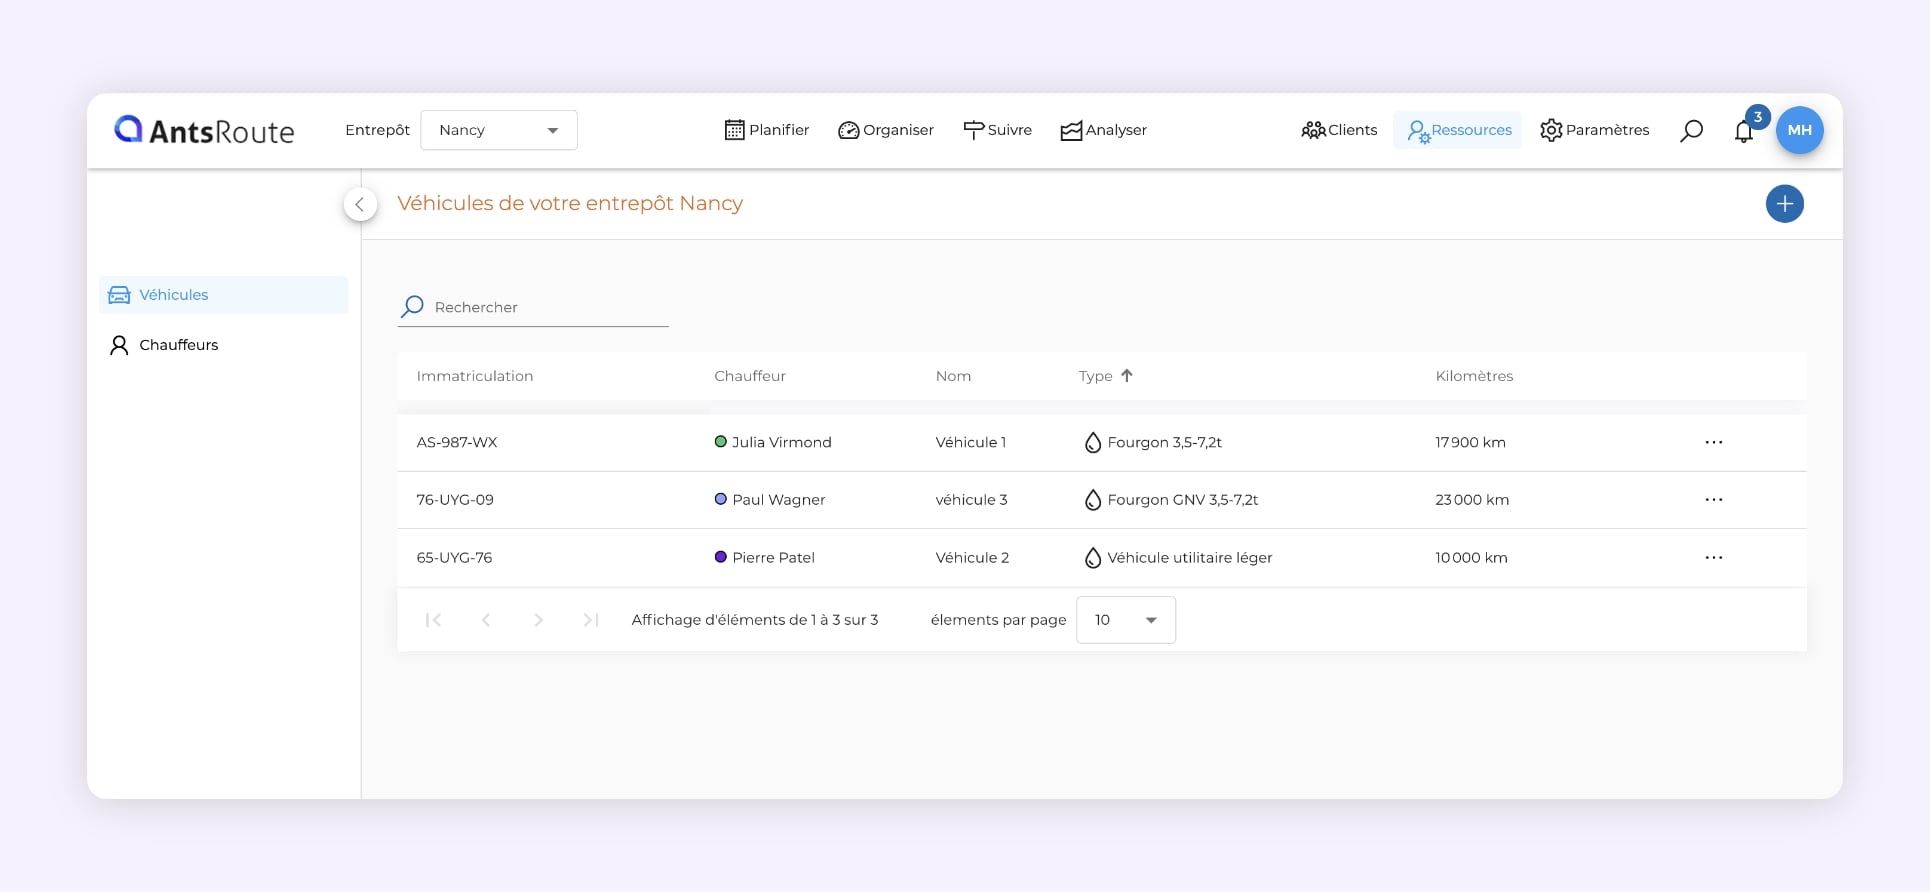Open the Planifier menu

pos(767,130)
